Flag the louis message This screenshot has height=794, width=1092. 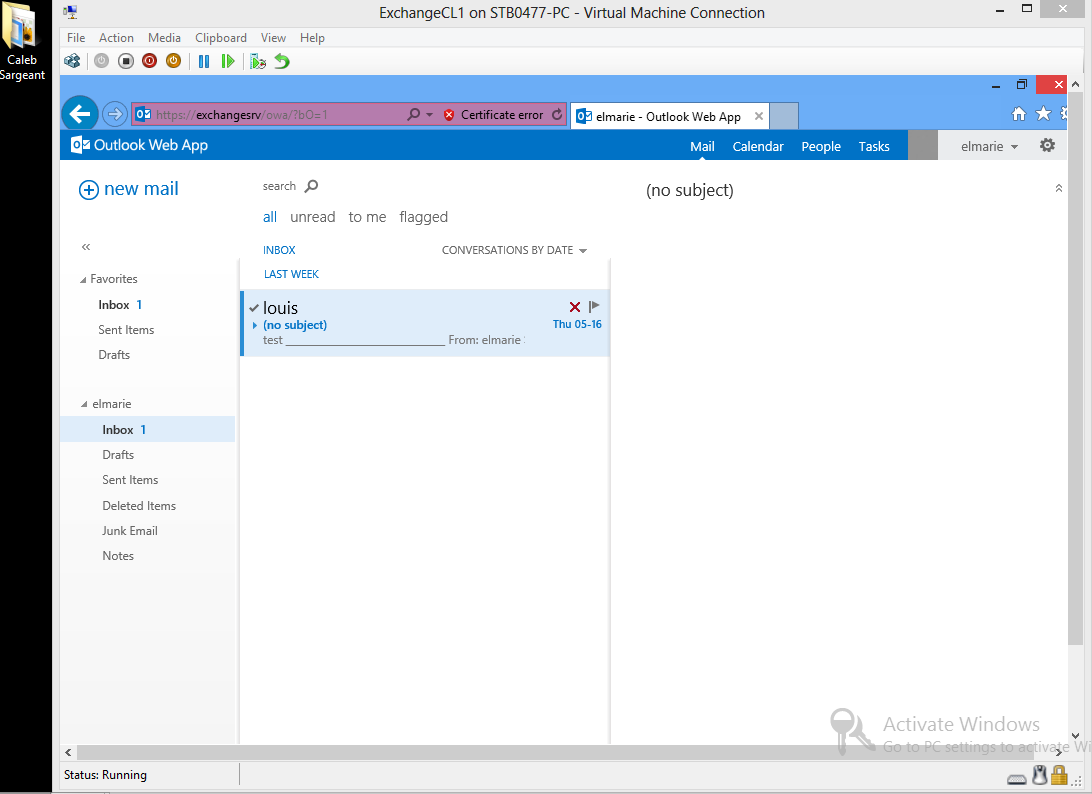(594, 306)
